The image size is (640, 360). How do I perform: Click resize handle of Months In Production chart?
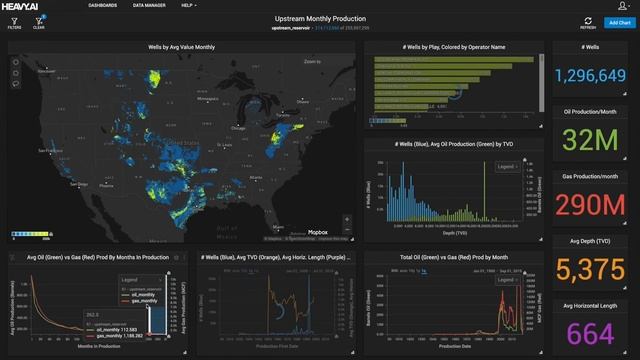pos(185,352)
